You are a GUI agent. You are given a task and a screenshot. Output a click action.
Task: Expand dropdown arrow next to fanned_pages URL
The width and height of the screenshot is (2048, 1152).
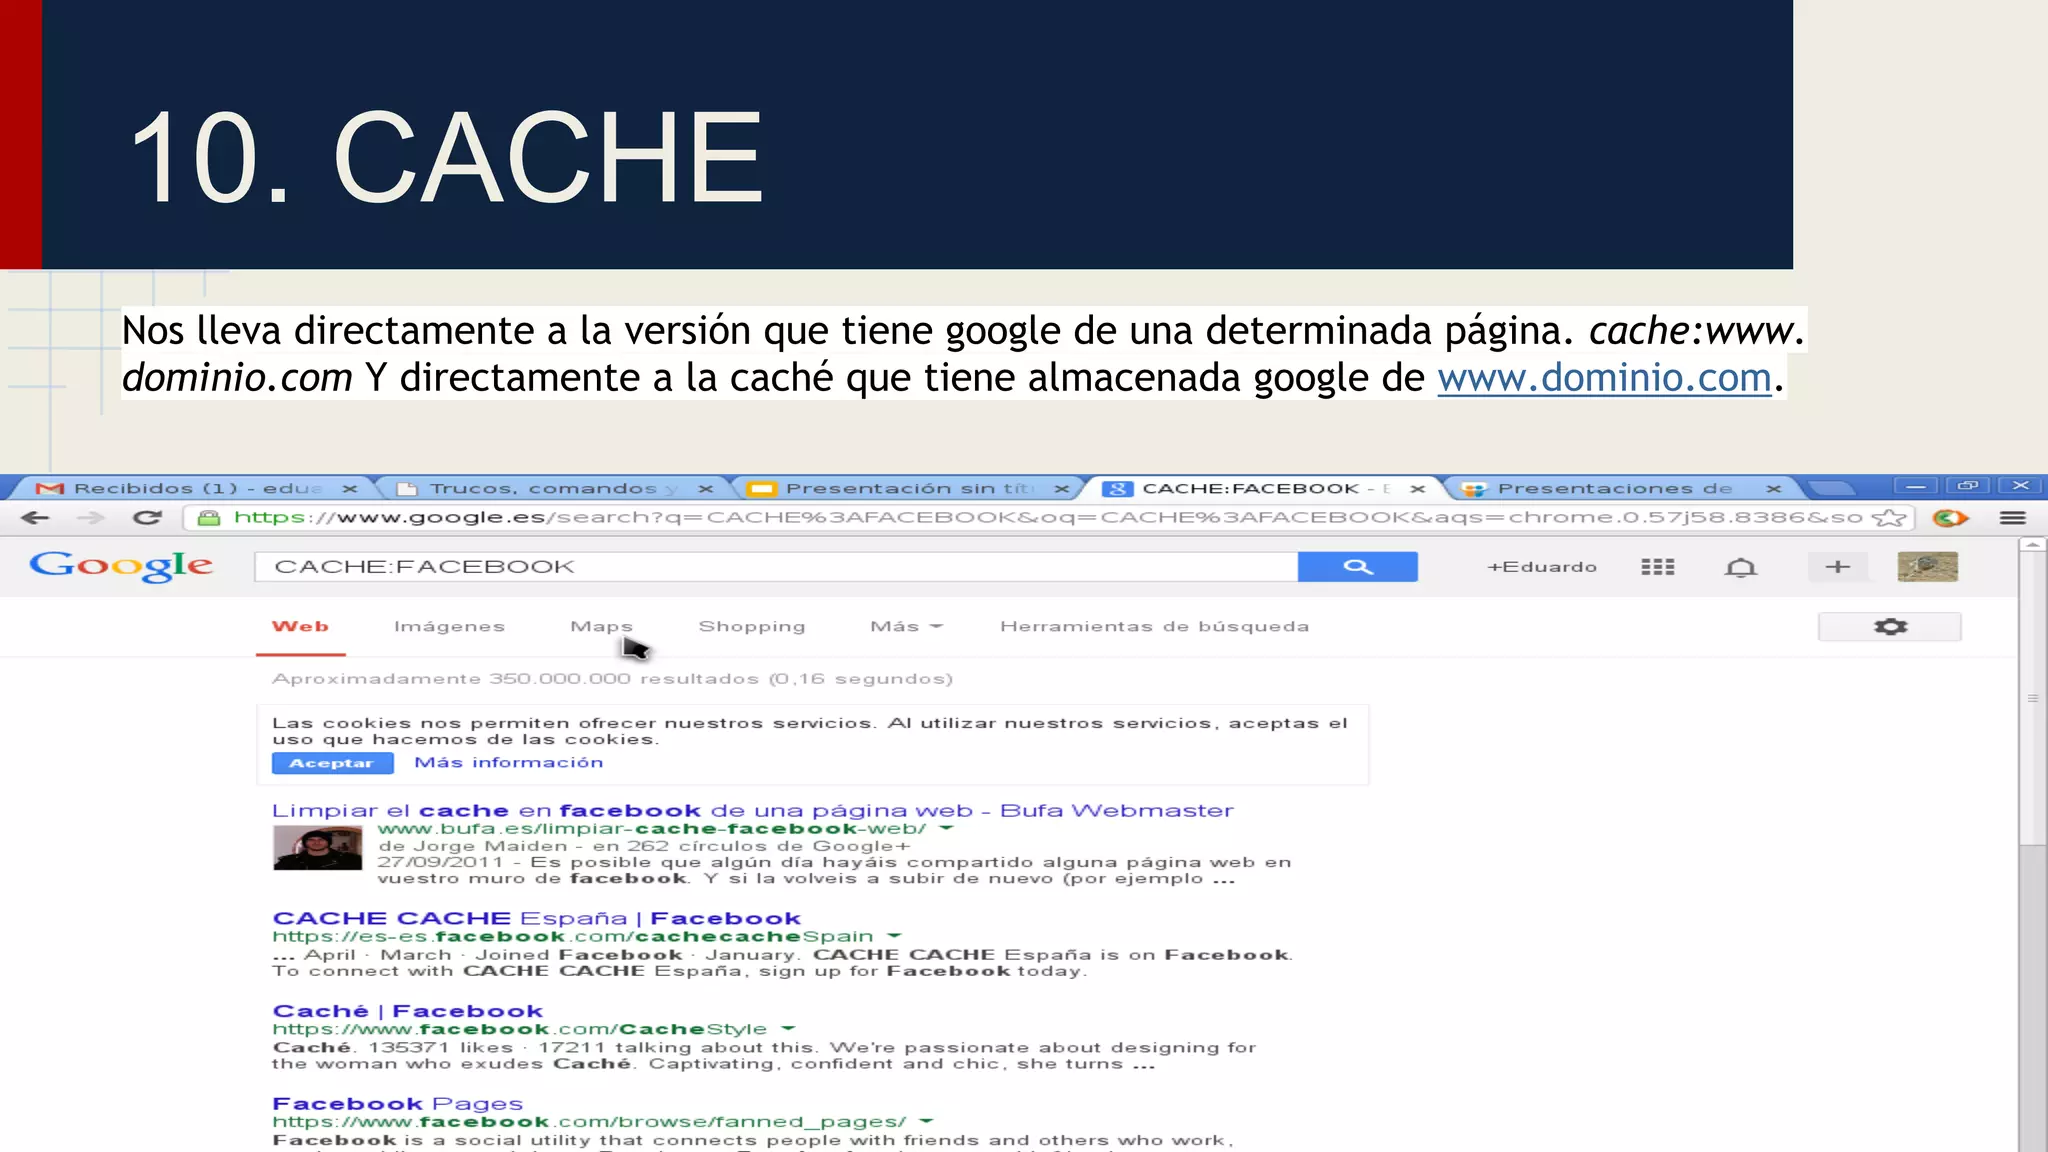pos(926,1122)
